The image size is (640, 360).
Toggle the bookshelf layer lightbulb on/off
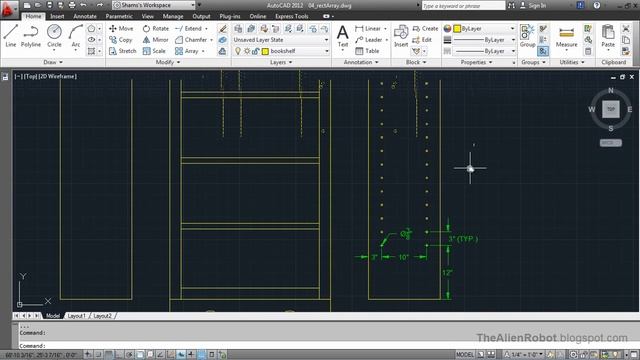(238, 51)
